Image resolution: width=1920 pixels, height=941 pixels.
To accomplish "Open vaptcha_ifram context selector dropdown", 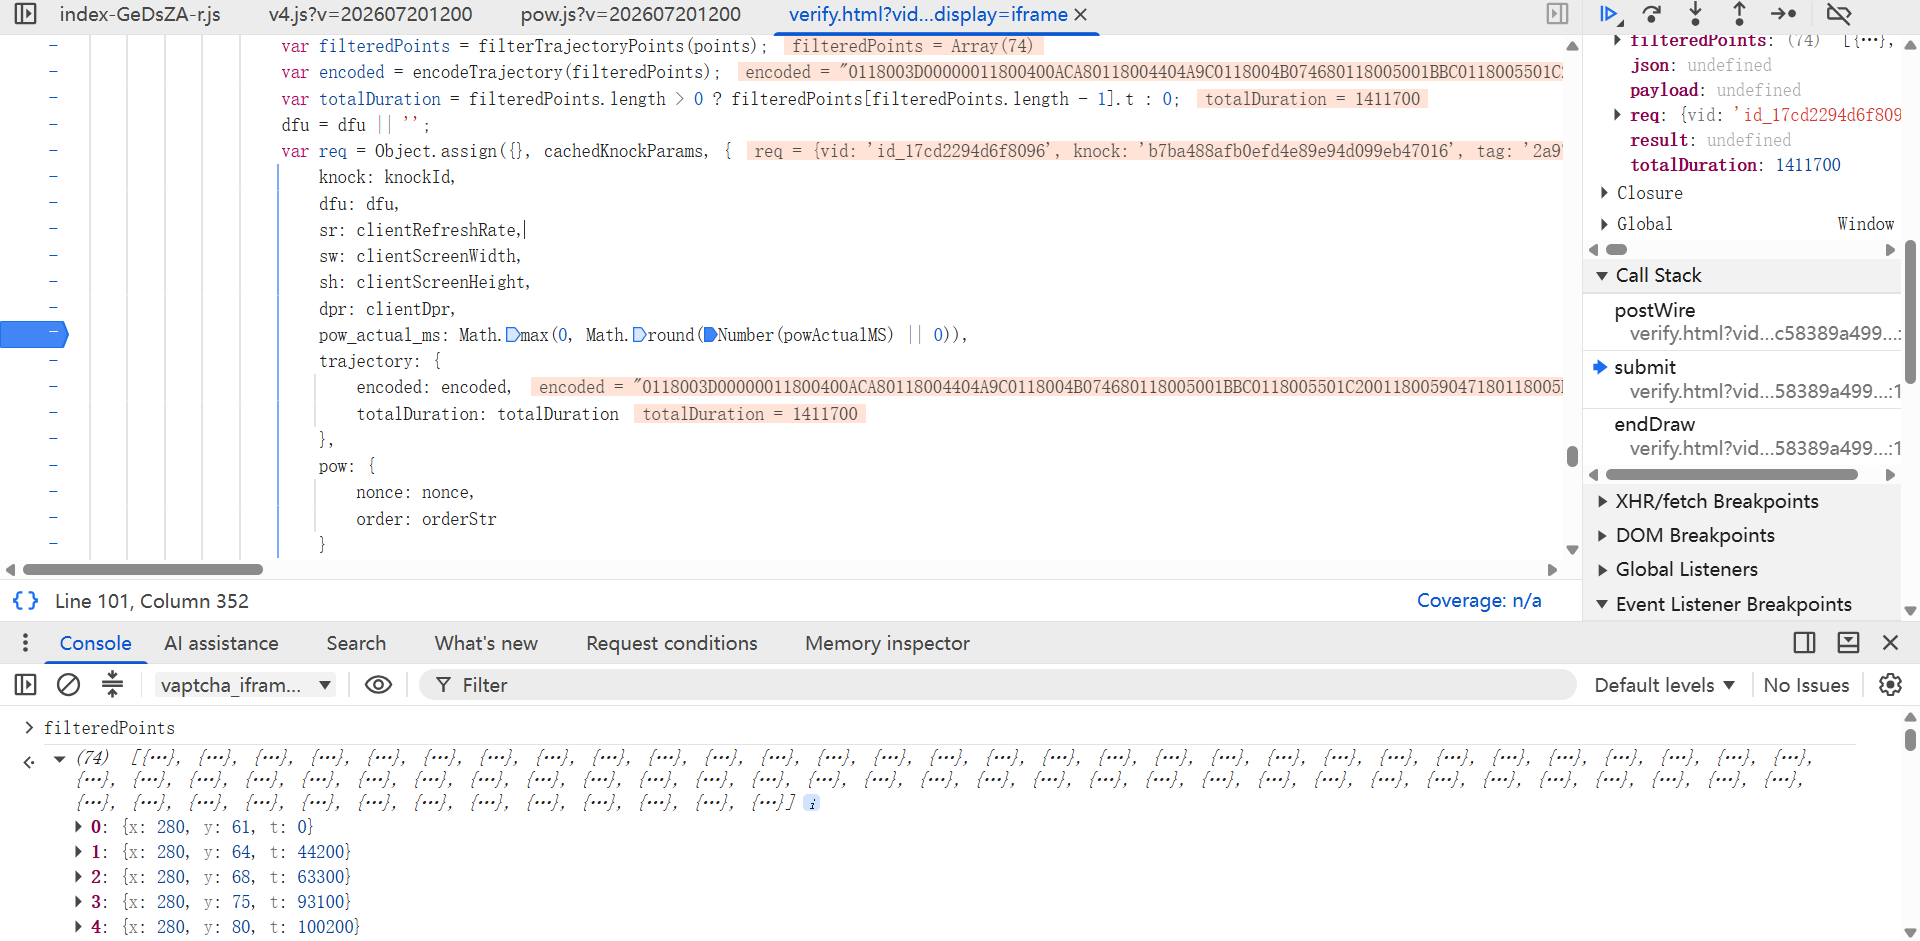I will coord(245,685).
